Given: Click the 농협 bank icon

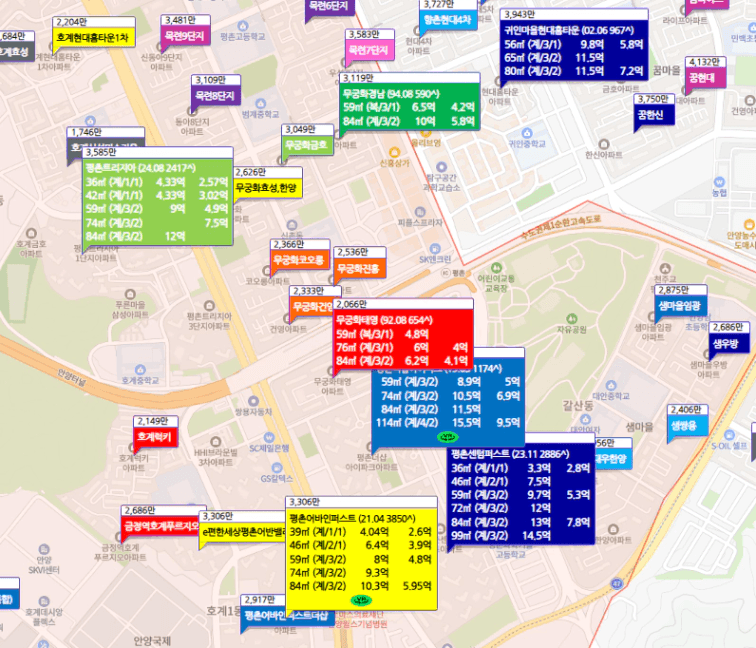Looking at the screenshot, I should (x=719, y=182).
